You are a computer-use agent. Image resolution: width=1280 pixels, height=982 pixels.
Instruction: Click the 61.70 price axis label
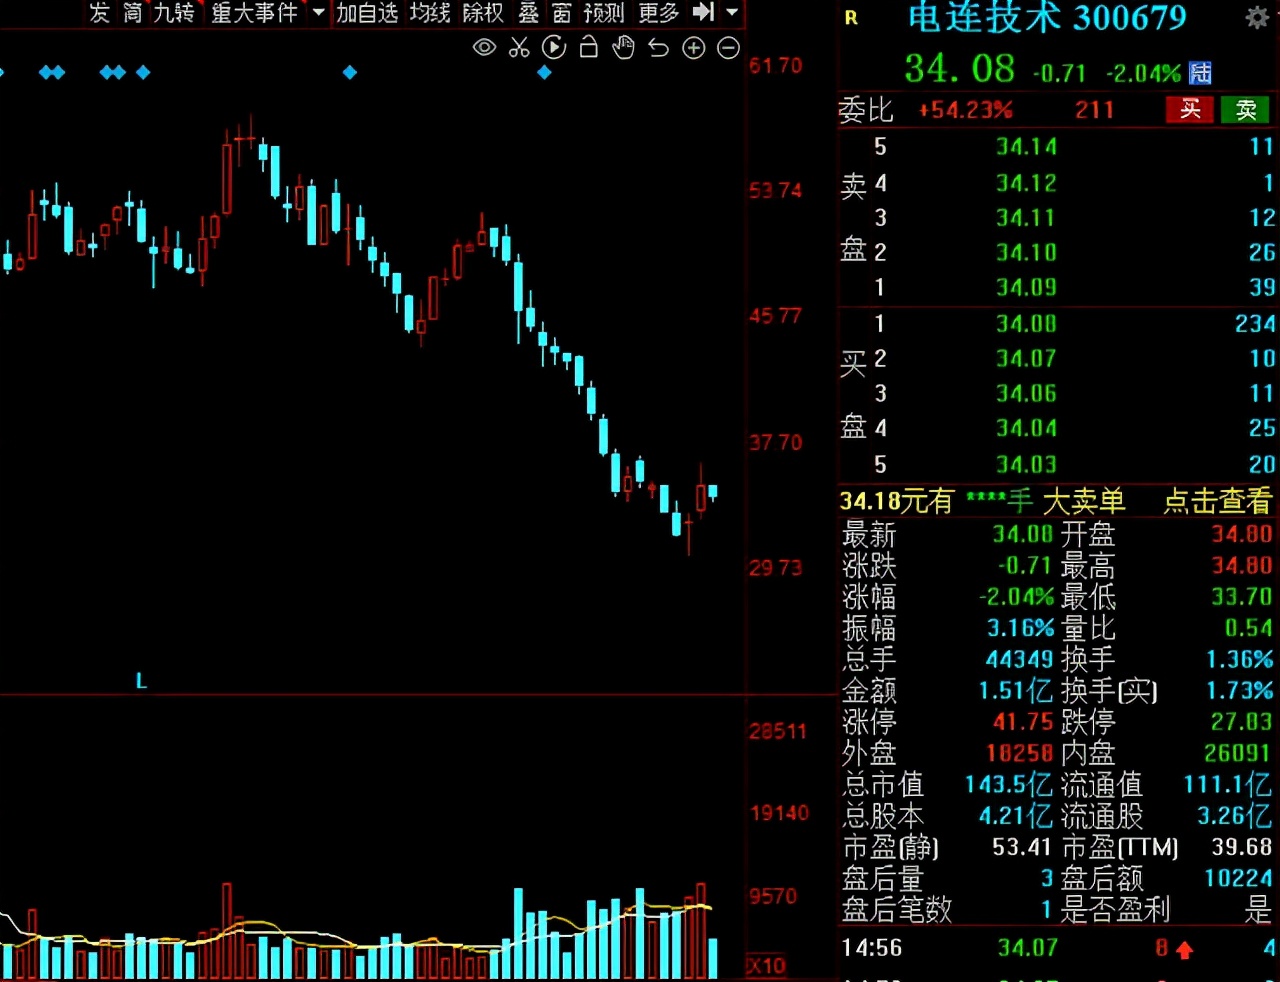(776, 66)
